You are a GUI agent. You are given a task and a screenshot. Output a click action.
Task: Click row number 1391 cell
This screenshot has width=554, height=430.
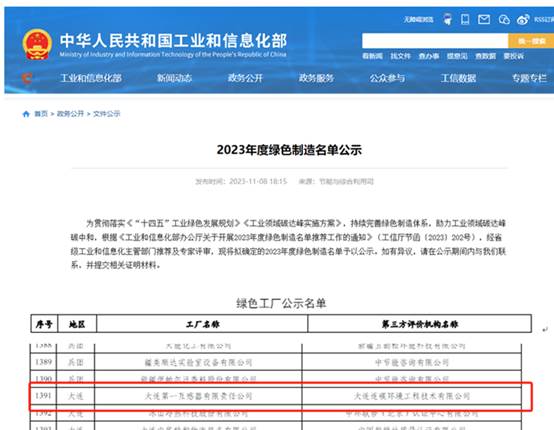(44, 396)
